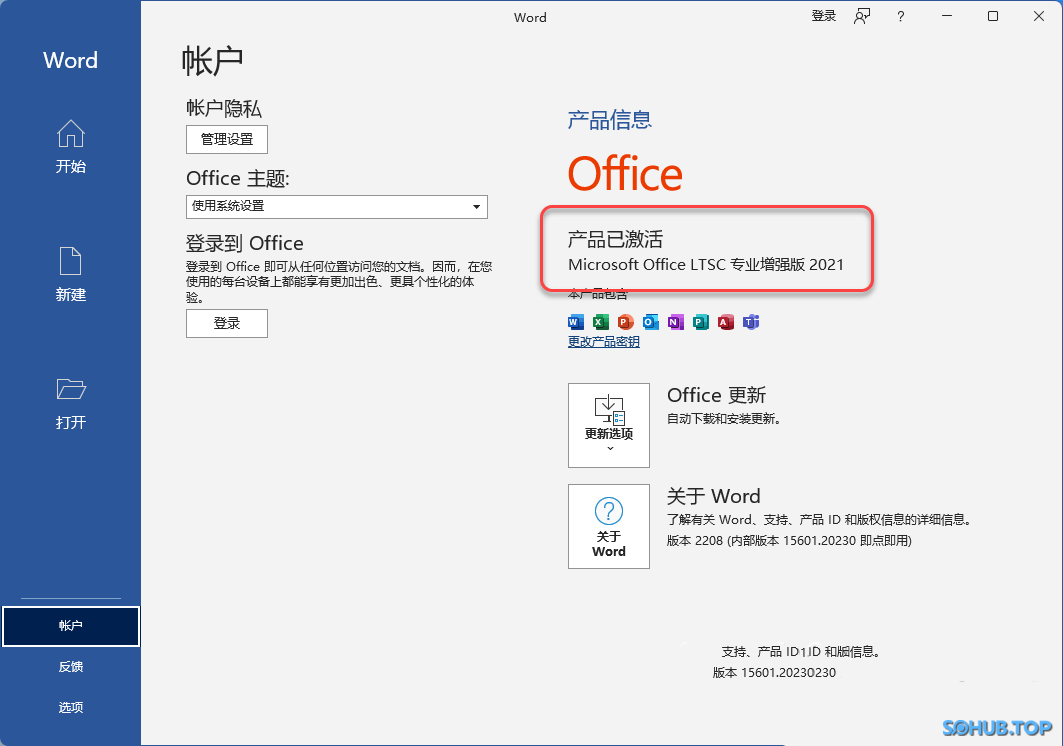Close the Word window
The image size is (1063, 746).
(x=1039, y=16)
